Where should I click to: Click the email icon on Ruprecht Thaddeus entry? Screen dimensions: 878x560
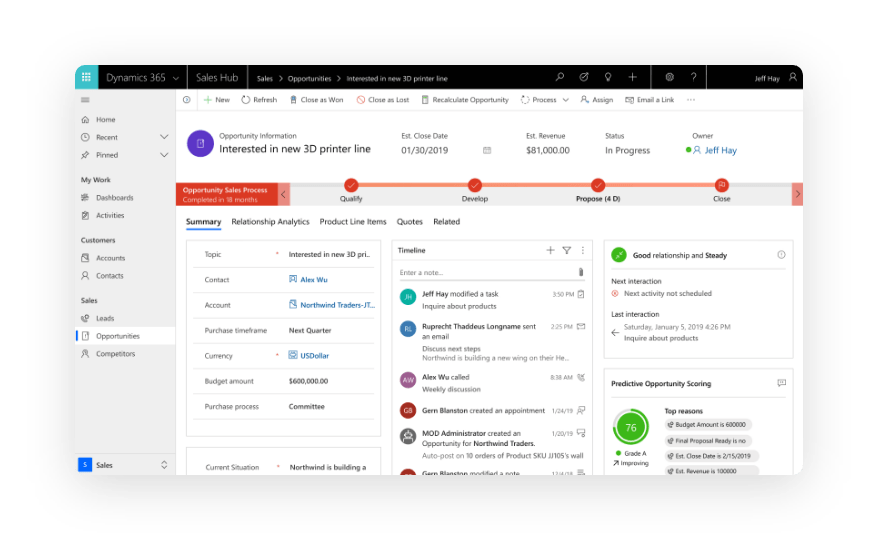coord(581,326)
